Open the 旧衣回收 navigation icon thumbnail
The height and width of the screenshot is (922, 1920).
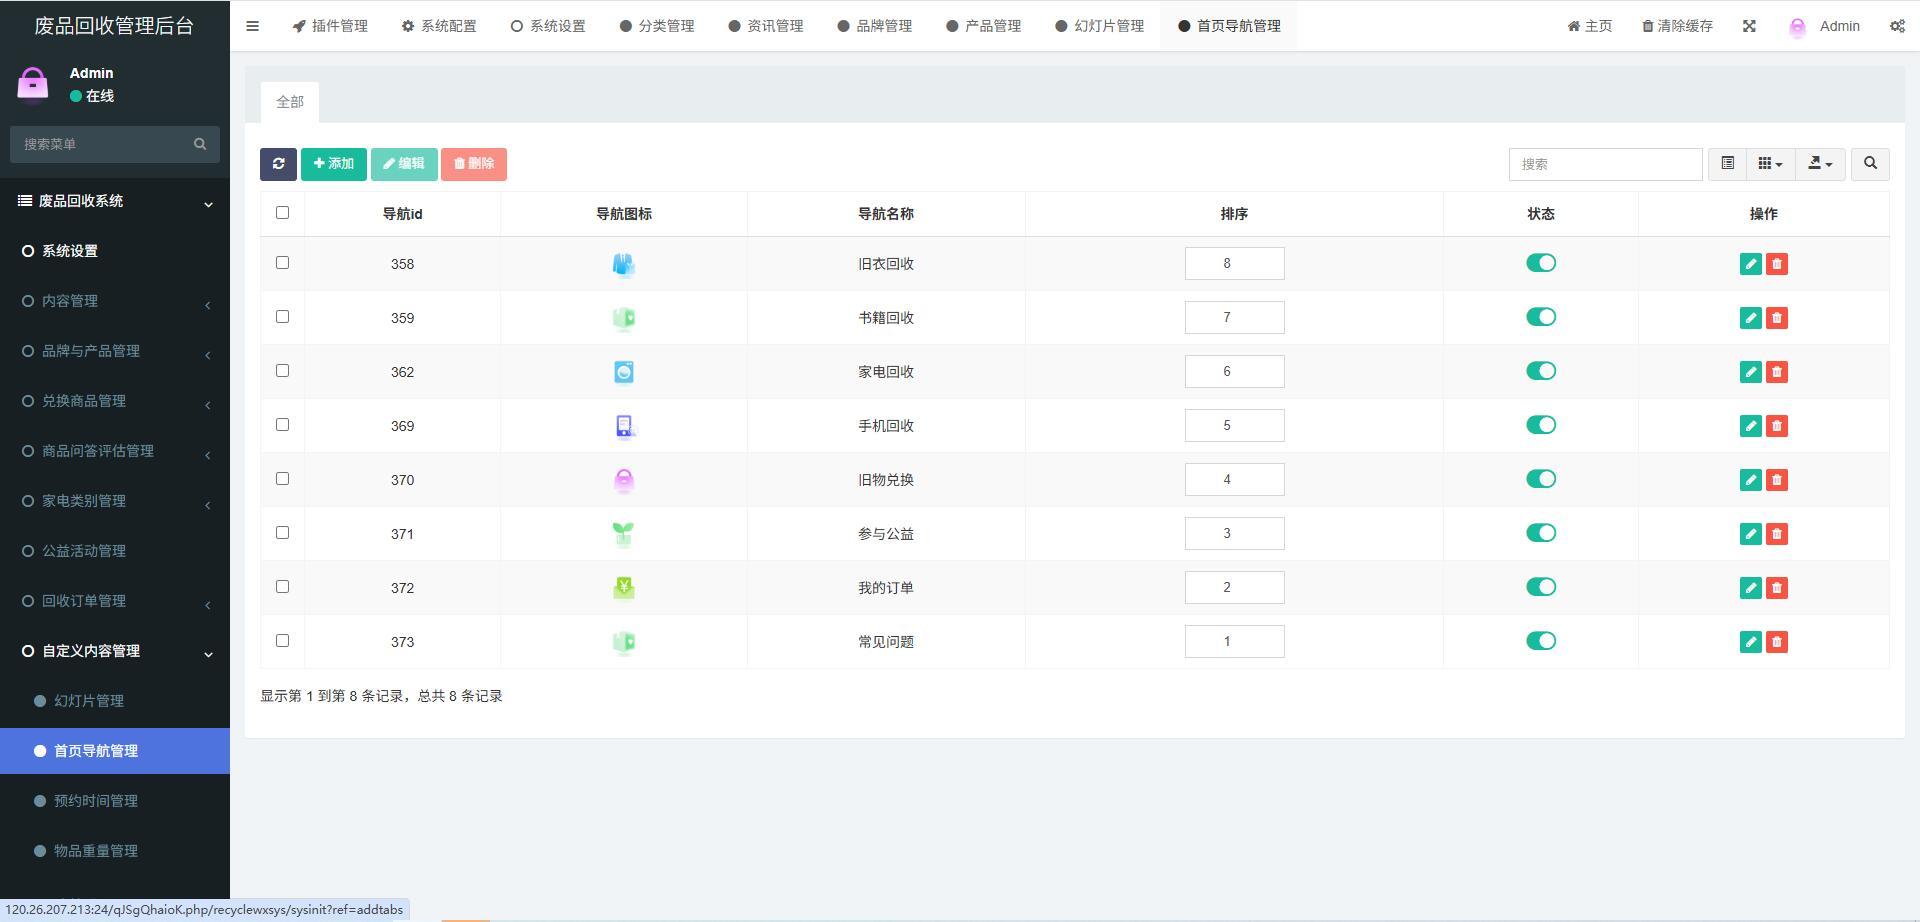click(x=624, y=264)
